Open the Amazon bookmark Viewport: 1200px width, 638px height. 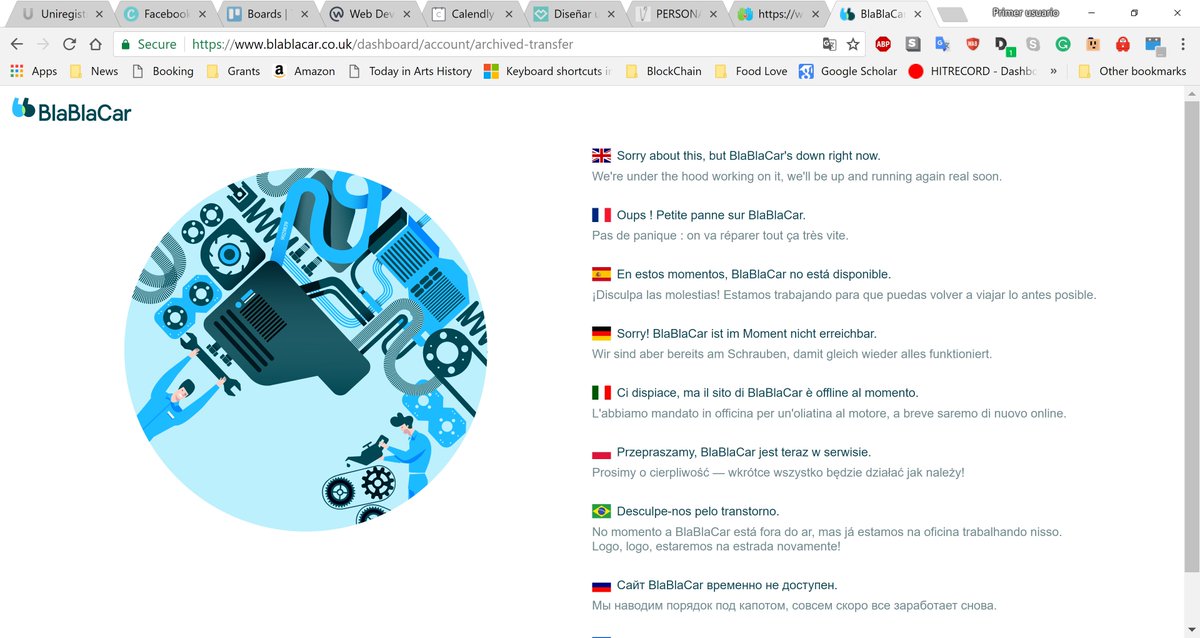[x=303, y=71]
